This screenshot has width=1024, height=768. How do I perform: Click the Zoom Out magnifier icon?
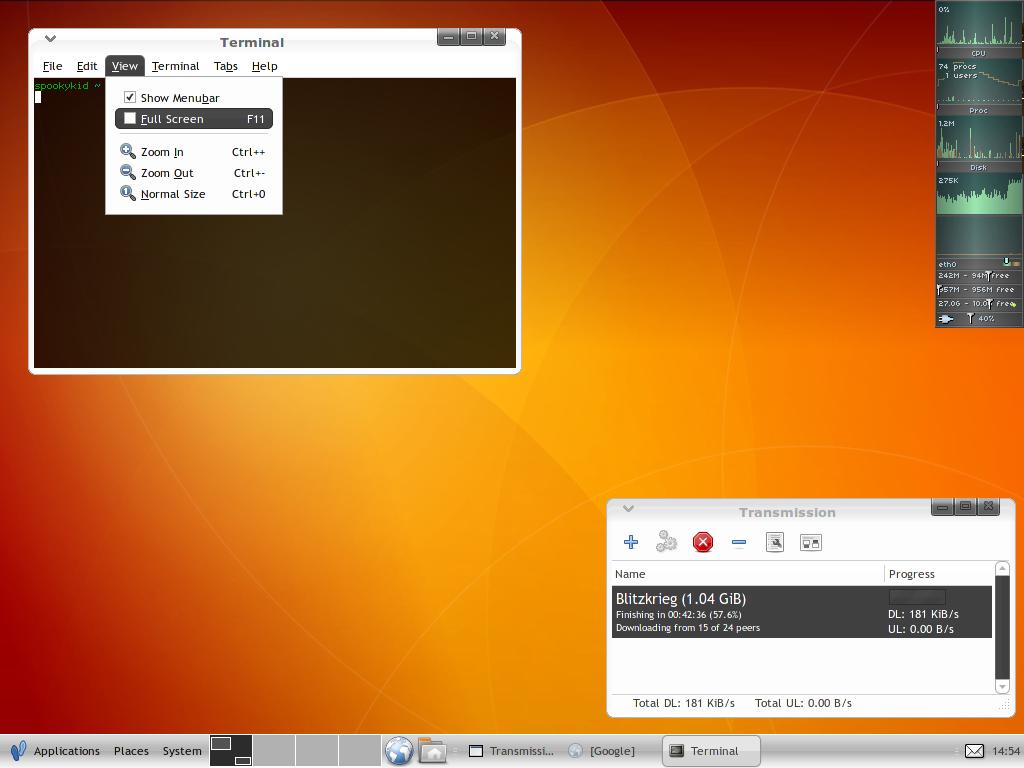point(128,172)
